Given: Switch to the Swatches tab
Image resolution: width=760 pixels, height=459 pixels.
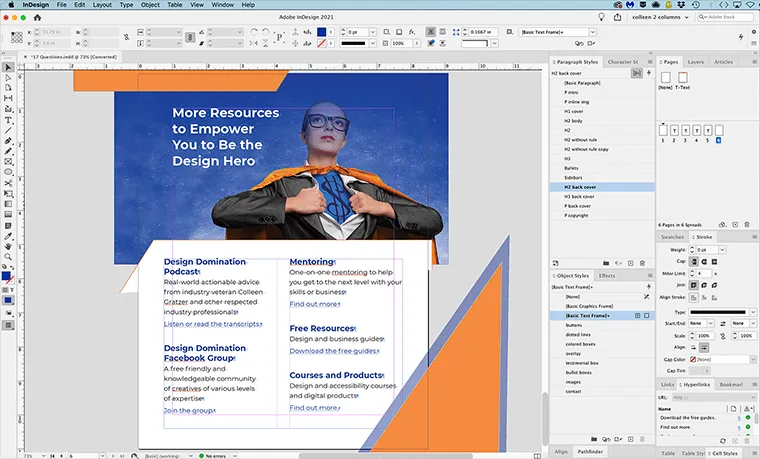Looking at the screenshot, I should point(672,237).
